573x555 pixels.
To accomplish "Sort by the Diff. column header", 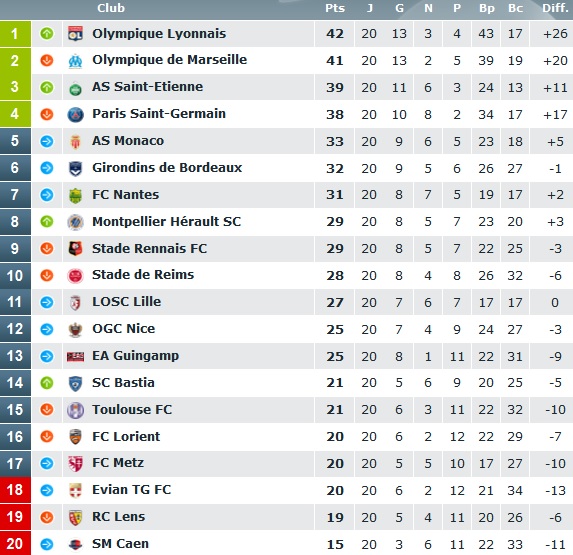I will tap(555, 8).
